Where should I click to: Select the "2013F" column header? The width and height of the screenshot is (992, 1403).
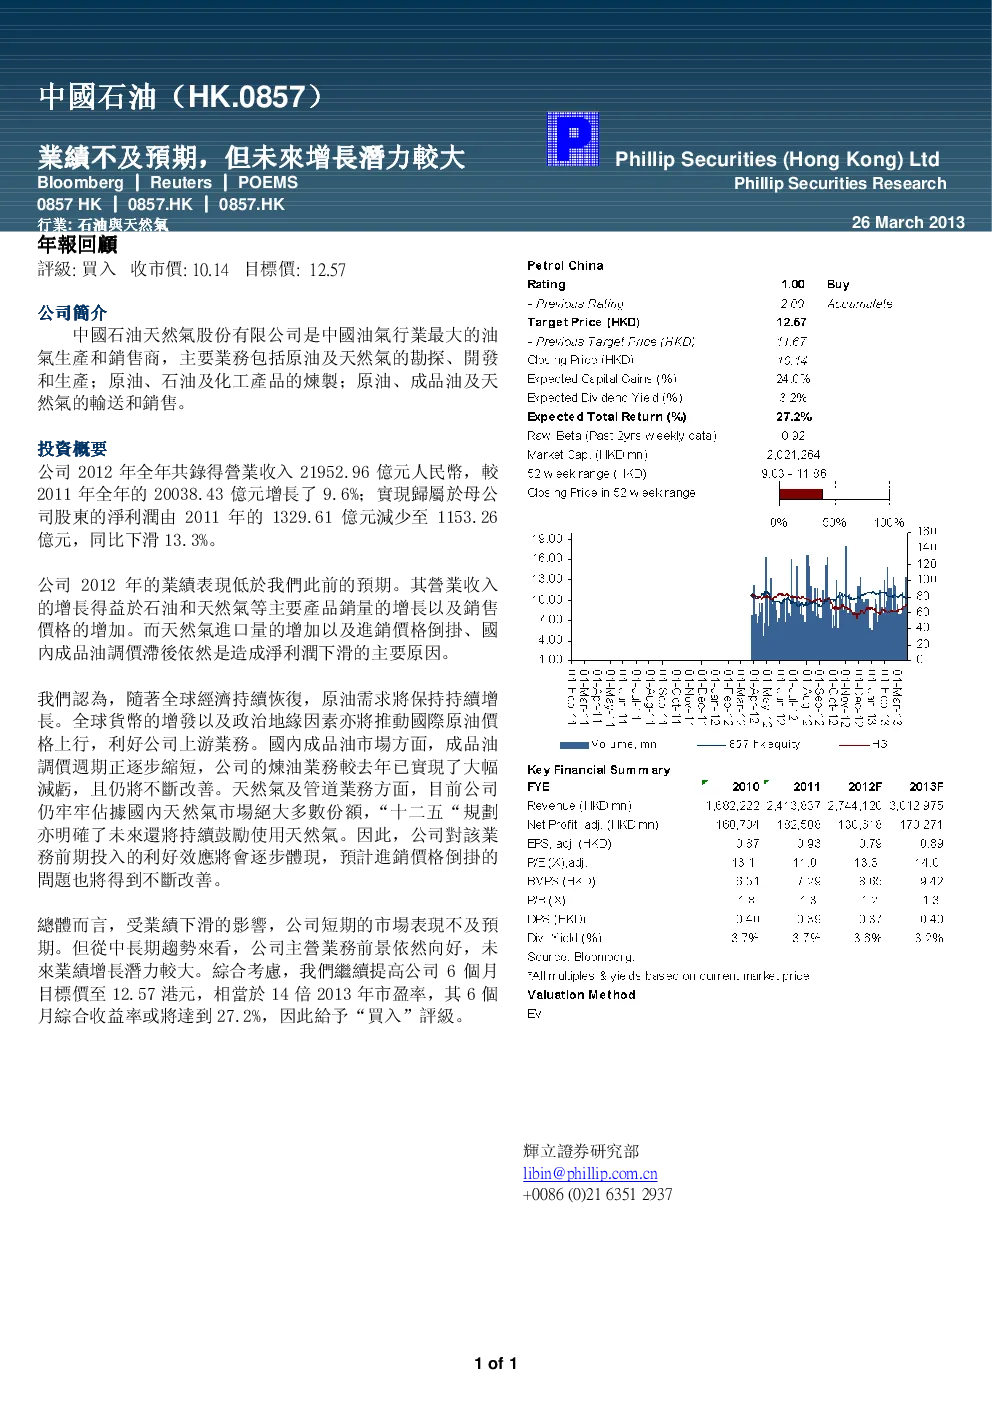tap(926, 787)
